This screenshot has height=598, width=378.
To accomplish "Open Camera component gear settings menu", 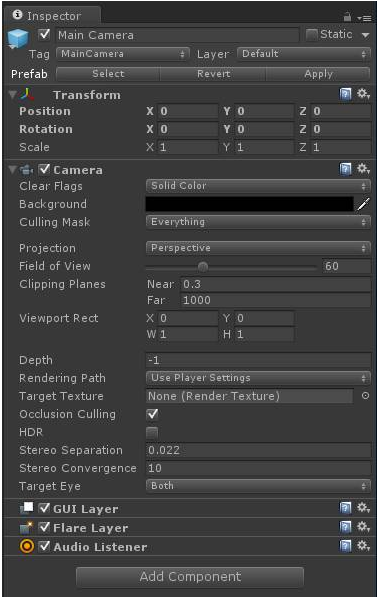I will [364, 169].
